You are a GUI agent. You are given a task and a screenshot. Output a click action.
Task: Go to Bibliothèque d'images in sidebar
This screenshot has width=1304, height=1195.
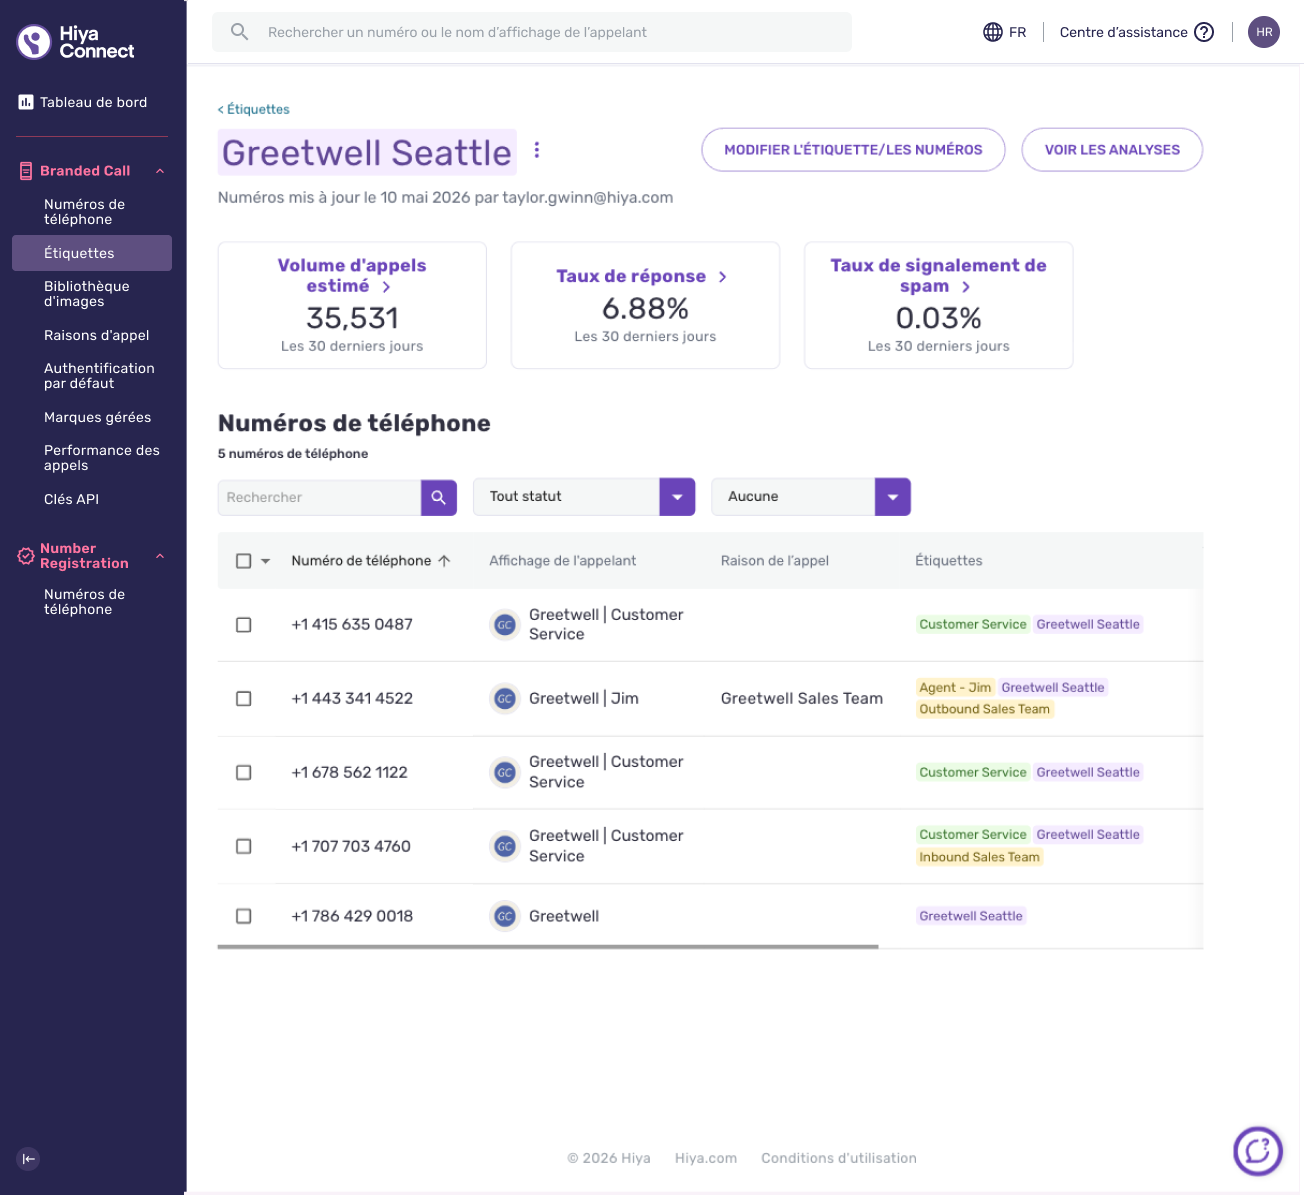(x=87, y=294)
